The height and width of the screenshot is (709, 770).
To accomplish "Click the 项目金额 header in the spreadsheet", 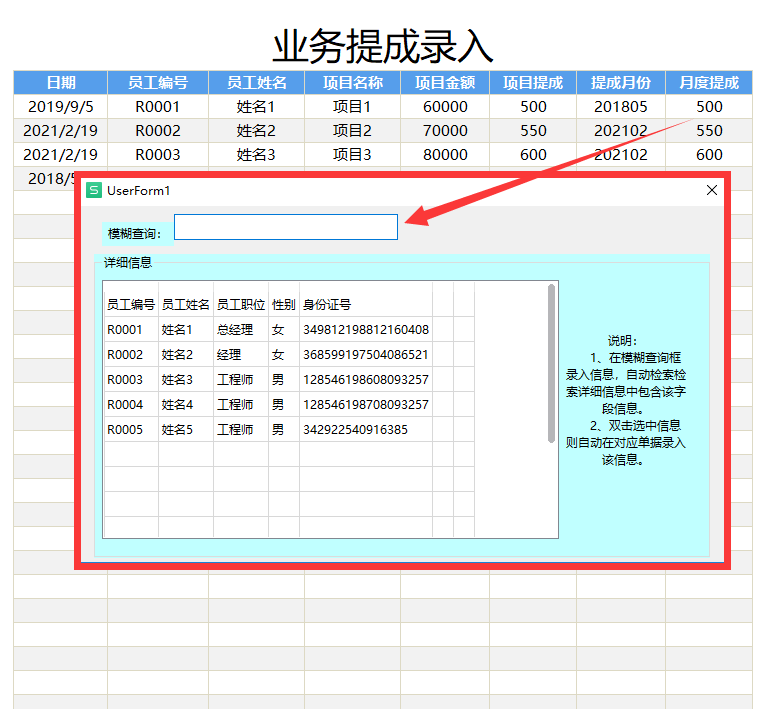I will click(x=445, y=82).
